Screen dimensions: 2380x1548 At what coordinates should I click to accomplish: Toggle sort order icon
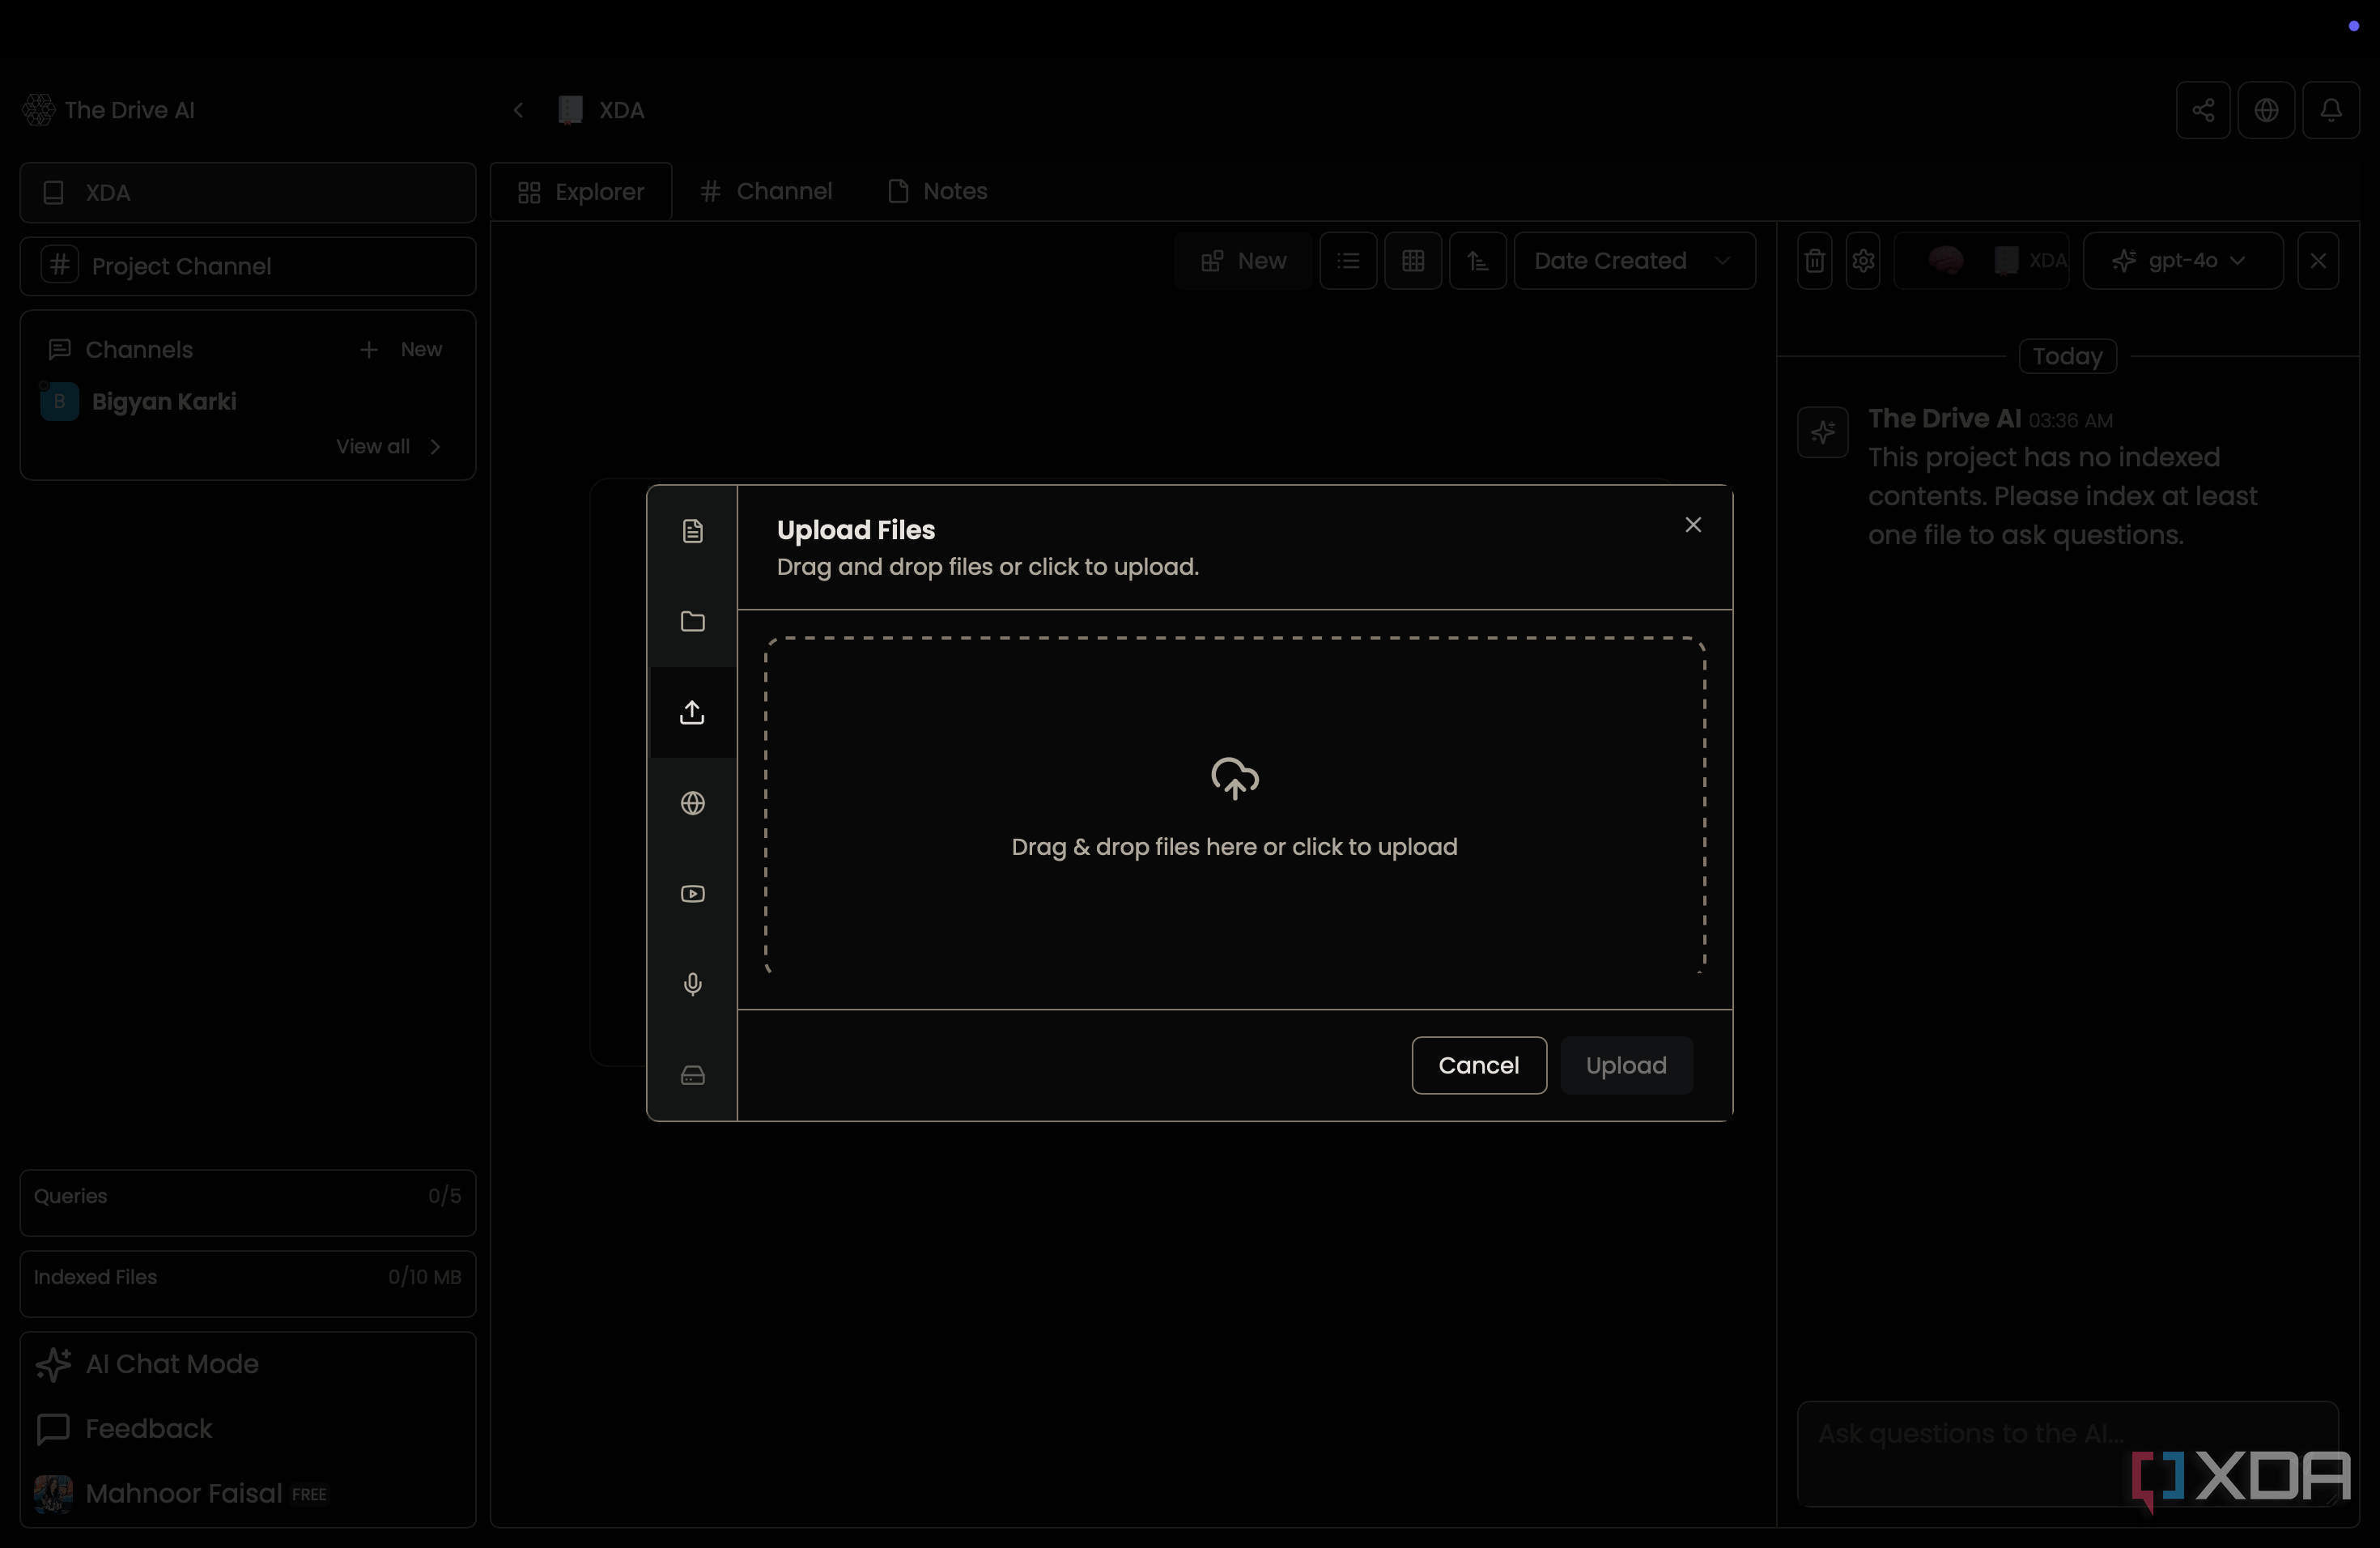[x=1478, y=261]
